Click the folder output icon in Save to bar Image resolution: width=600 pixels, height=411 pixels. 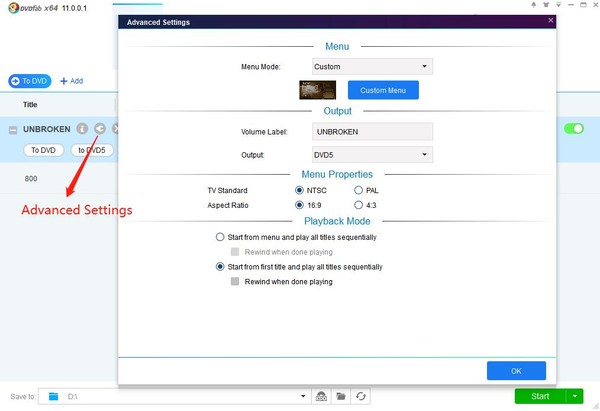coord(341,396)
